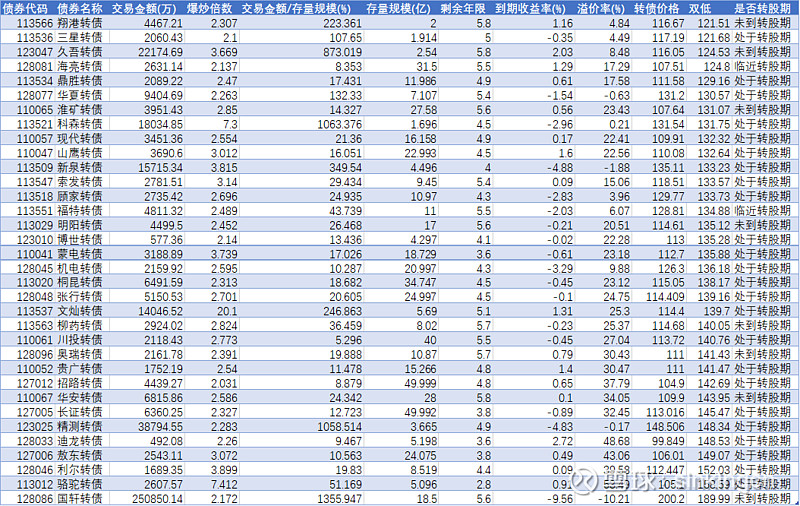The image size is (800, 506).
Task: Click the 7.412 multiplier cell
Action: 224,485
